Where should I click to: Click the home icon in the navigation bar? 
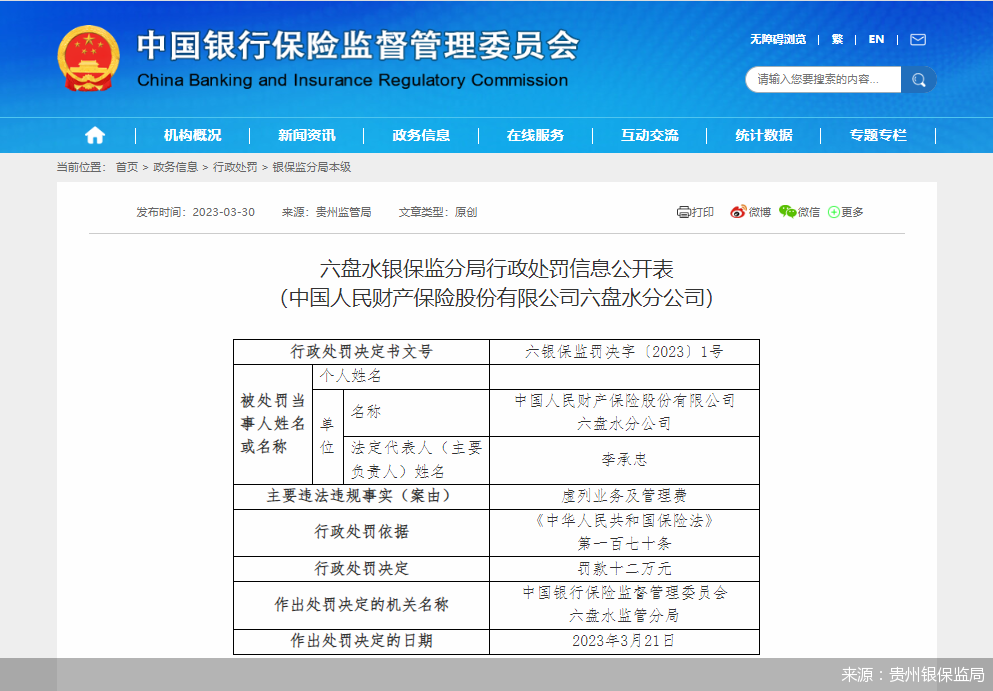coord(94,135)
